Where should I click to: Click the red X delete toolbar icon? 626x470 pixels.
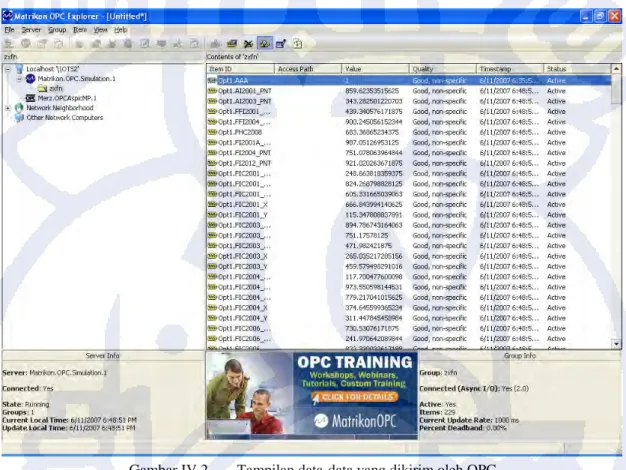click(248, 44)
